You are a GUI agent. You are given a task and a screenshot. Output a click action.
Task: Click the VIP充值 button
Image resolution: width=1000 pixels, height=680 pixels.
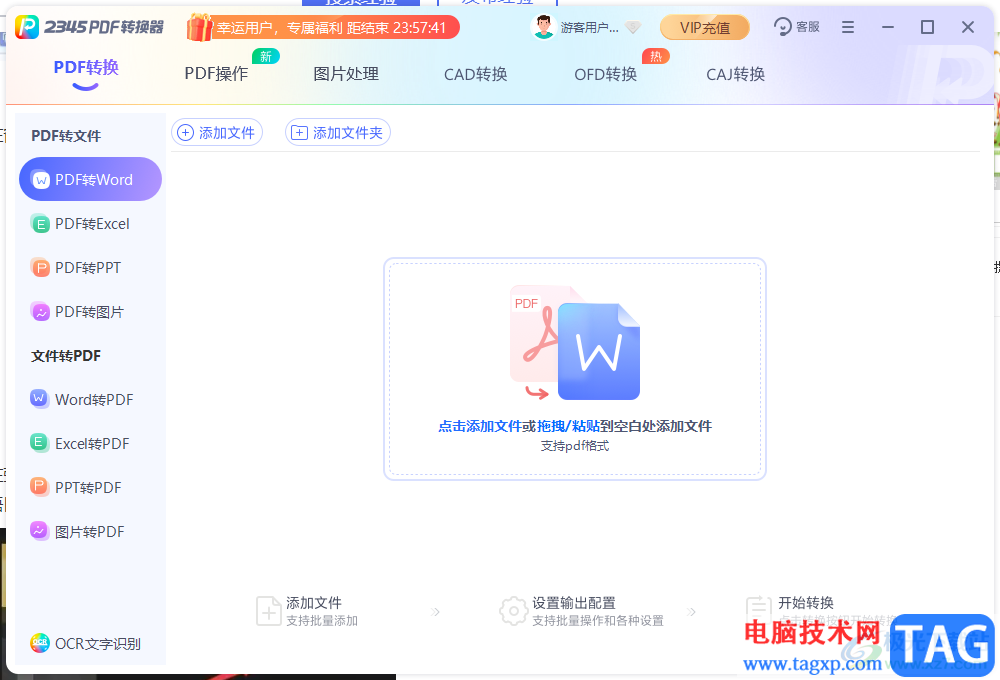pyautogui.click(x=705, y=27)
